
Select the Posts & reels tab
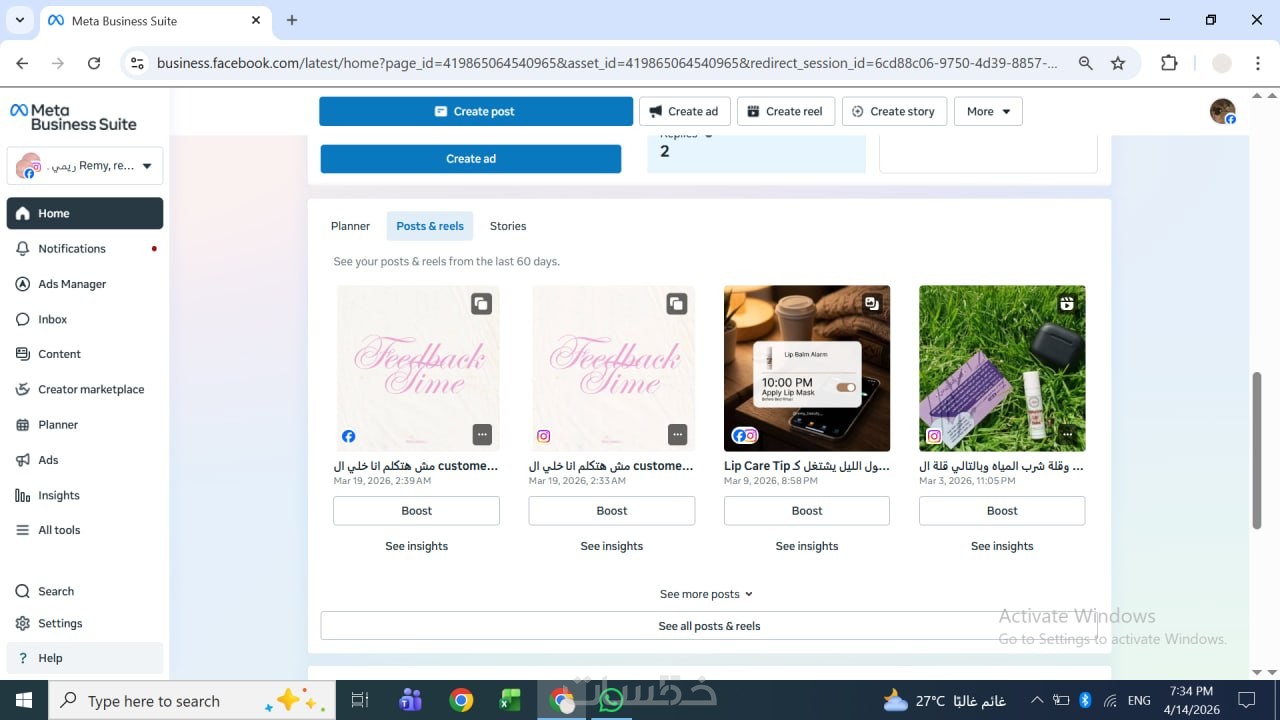pos(430,226)
